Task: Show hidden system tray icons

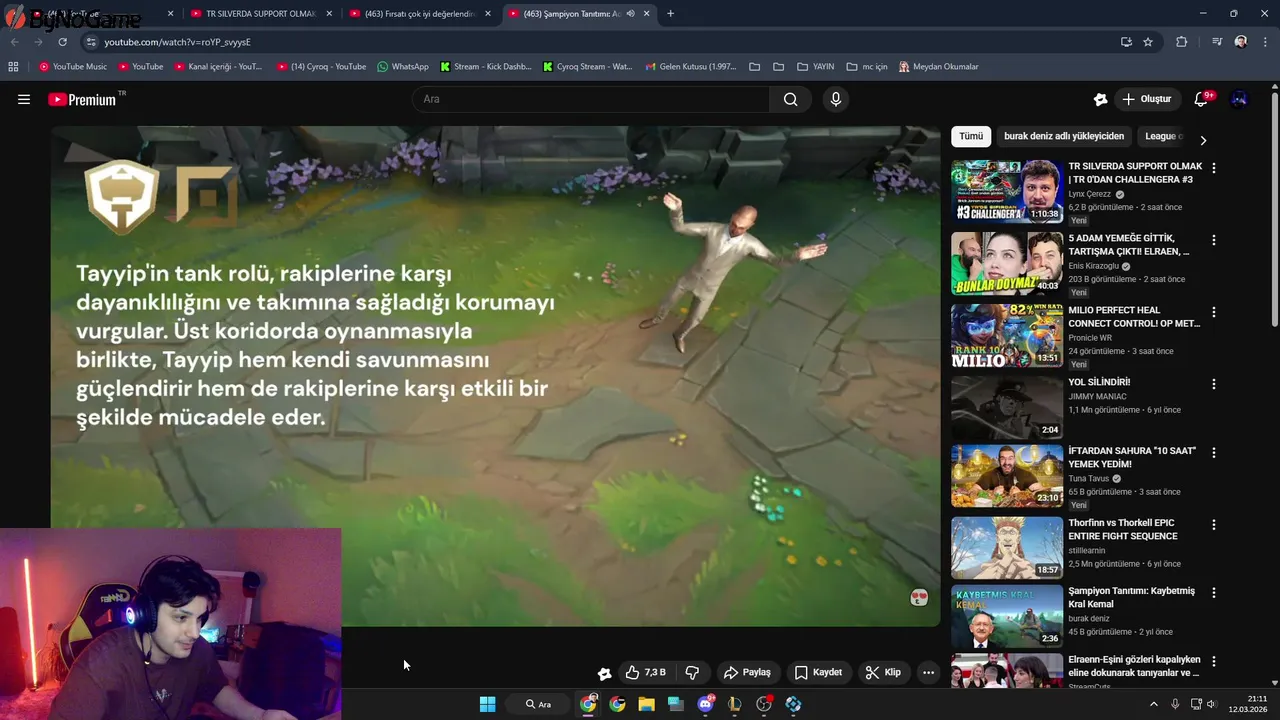Action: click(x=1153, y=704)
